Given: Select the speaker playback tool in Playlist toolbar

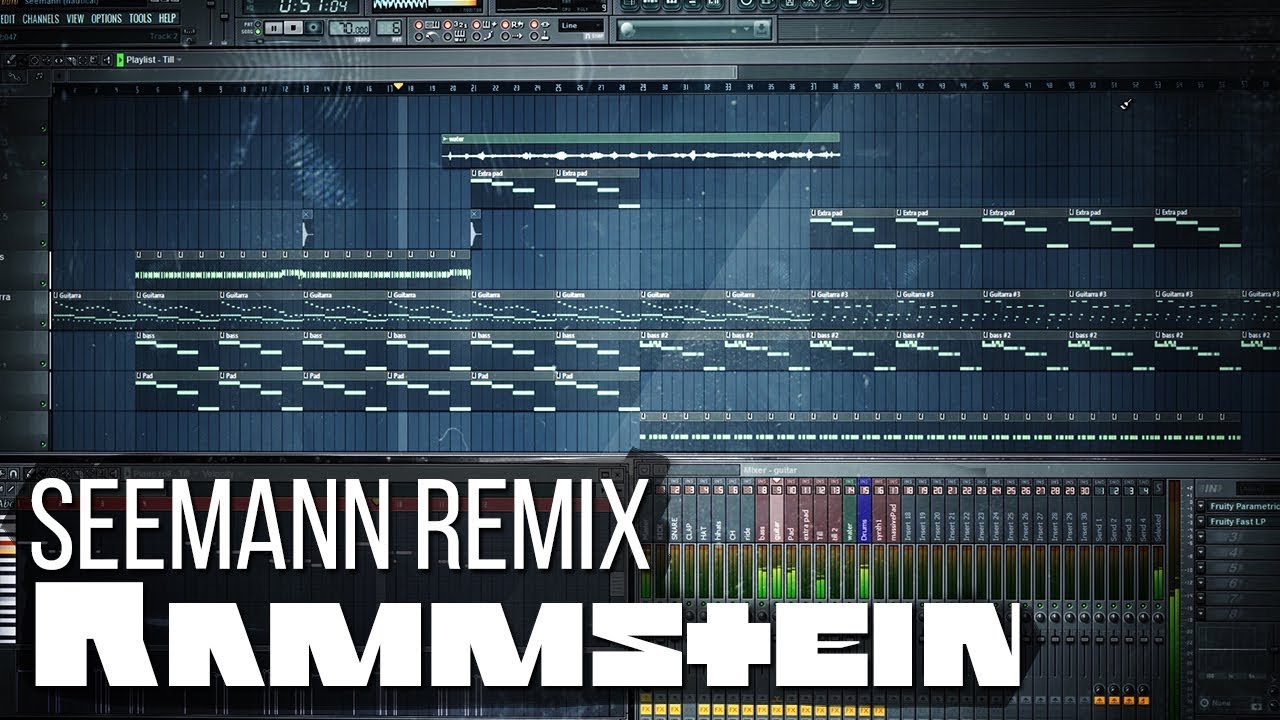Looking at the screenshot, I should coord(106,60).
